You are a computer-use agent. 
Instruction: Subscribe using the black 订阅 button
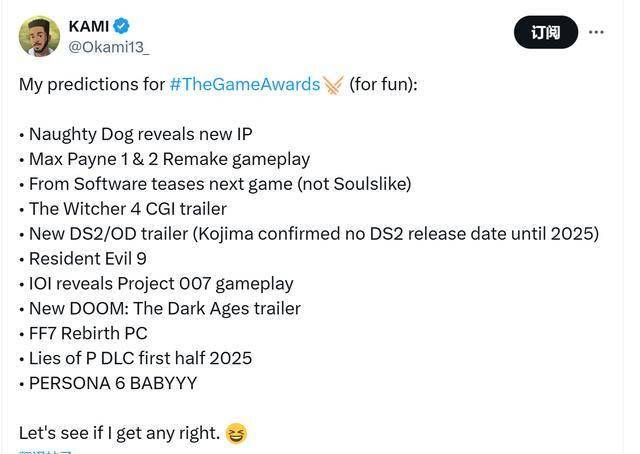(546, 32)
